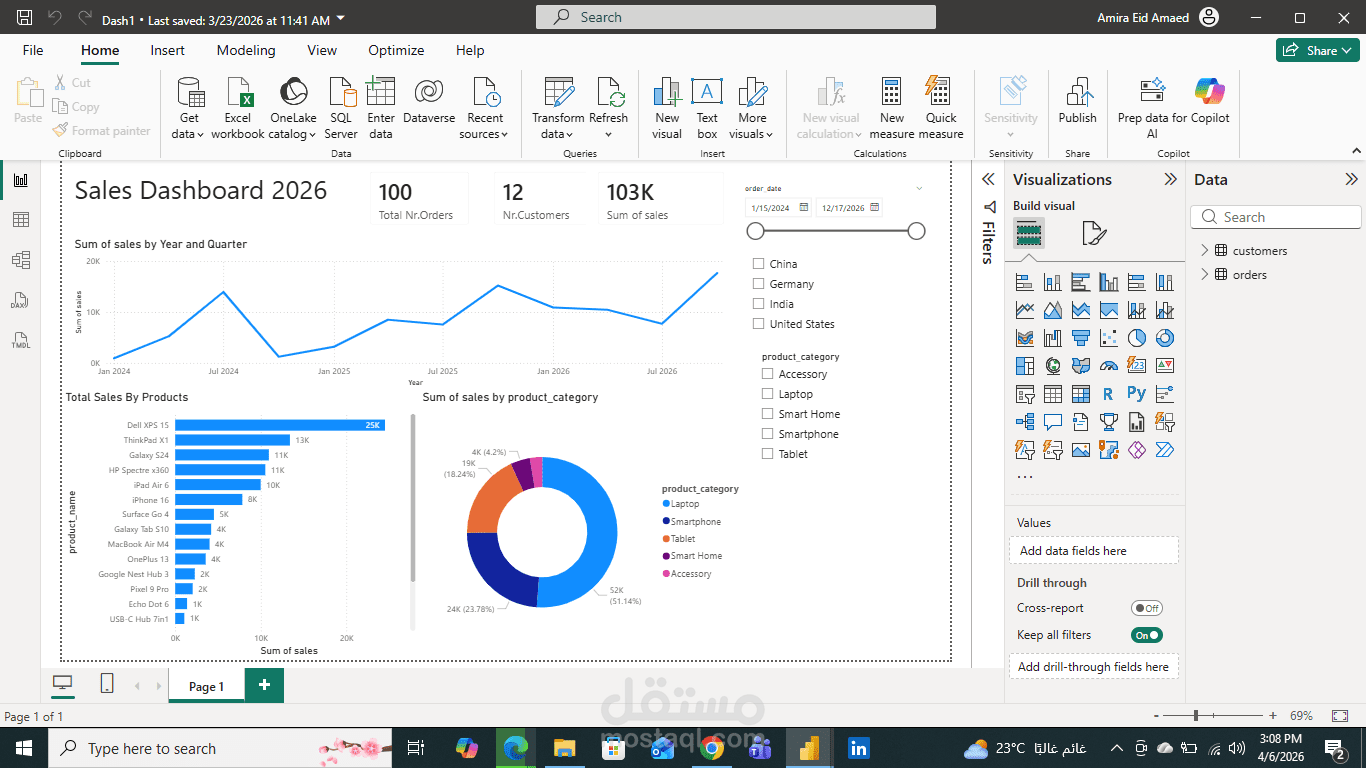Screen dimensions: 1366x768
Task: Click the Data pane Search field
Action: [x=1275, y=217]
